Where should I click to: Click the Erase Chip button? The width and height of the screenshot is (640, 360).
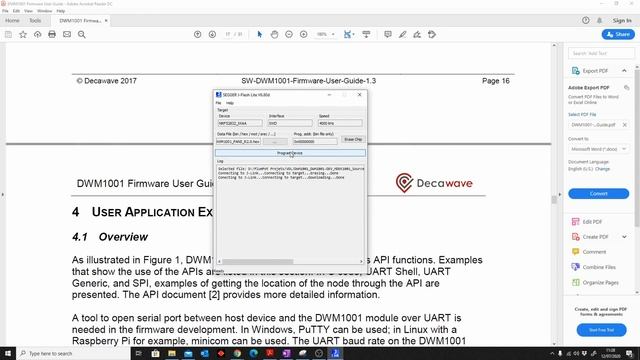353,140
